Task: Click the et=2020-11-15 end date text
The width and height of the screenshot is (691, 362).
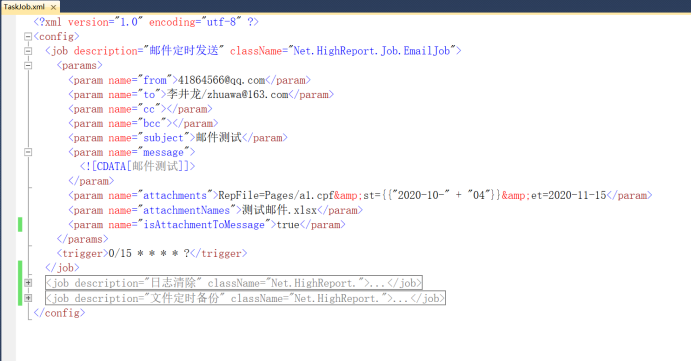Action: click(568, 196)
